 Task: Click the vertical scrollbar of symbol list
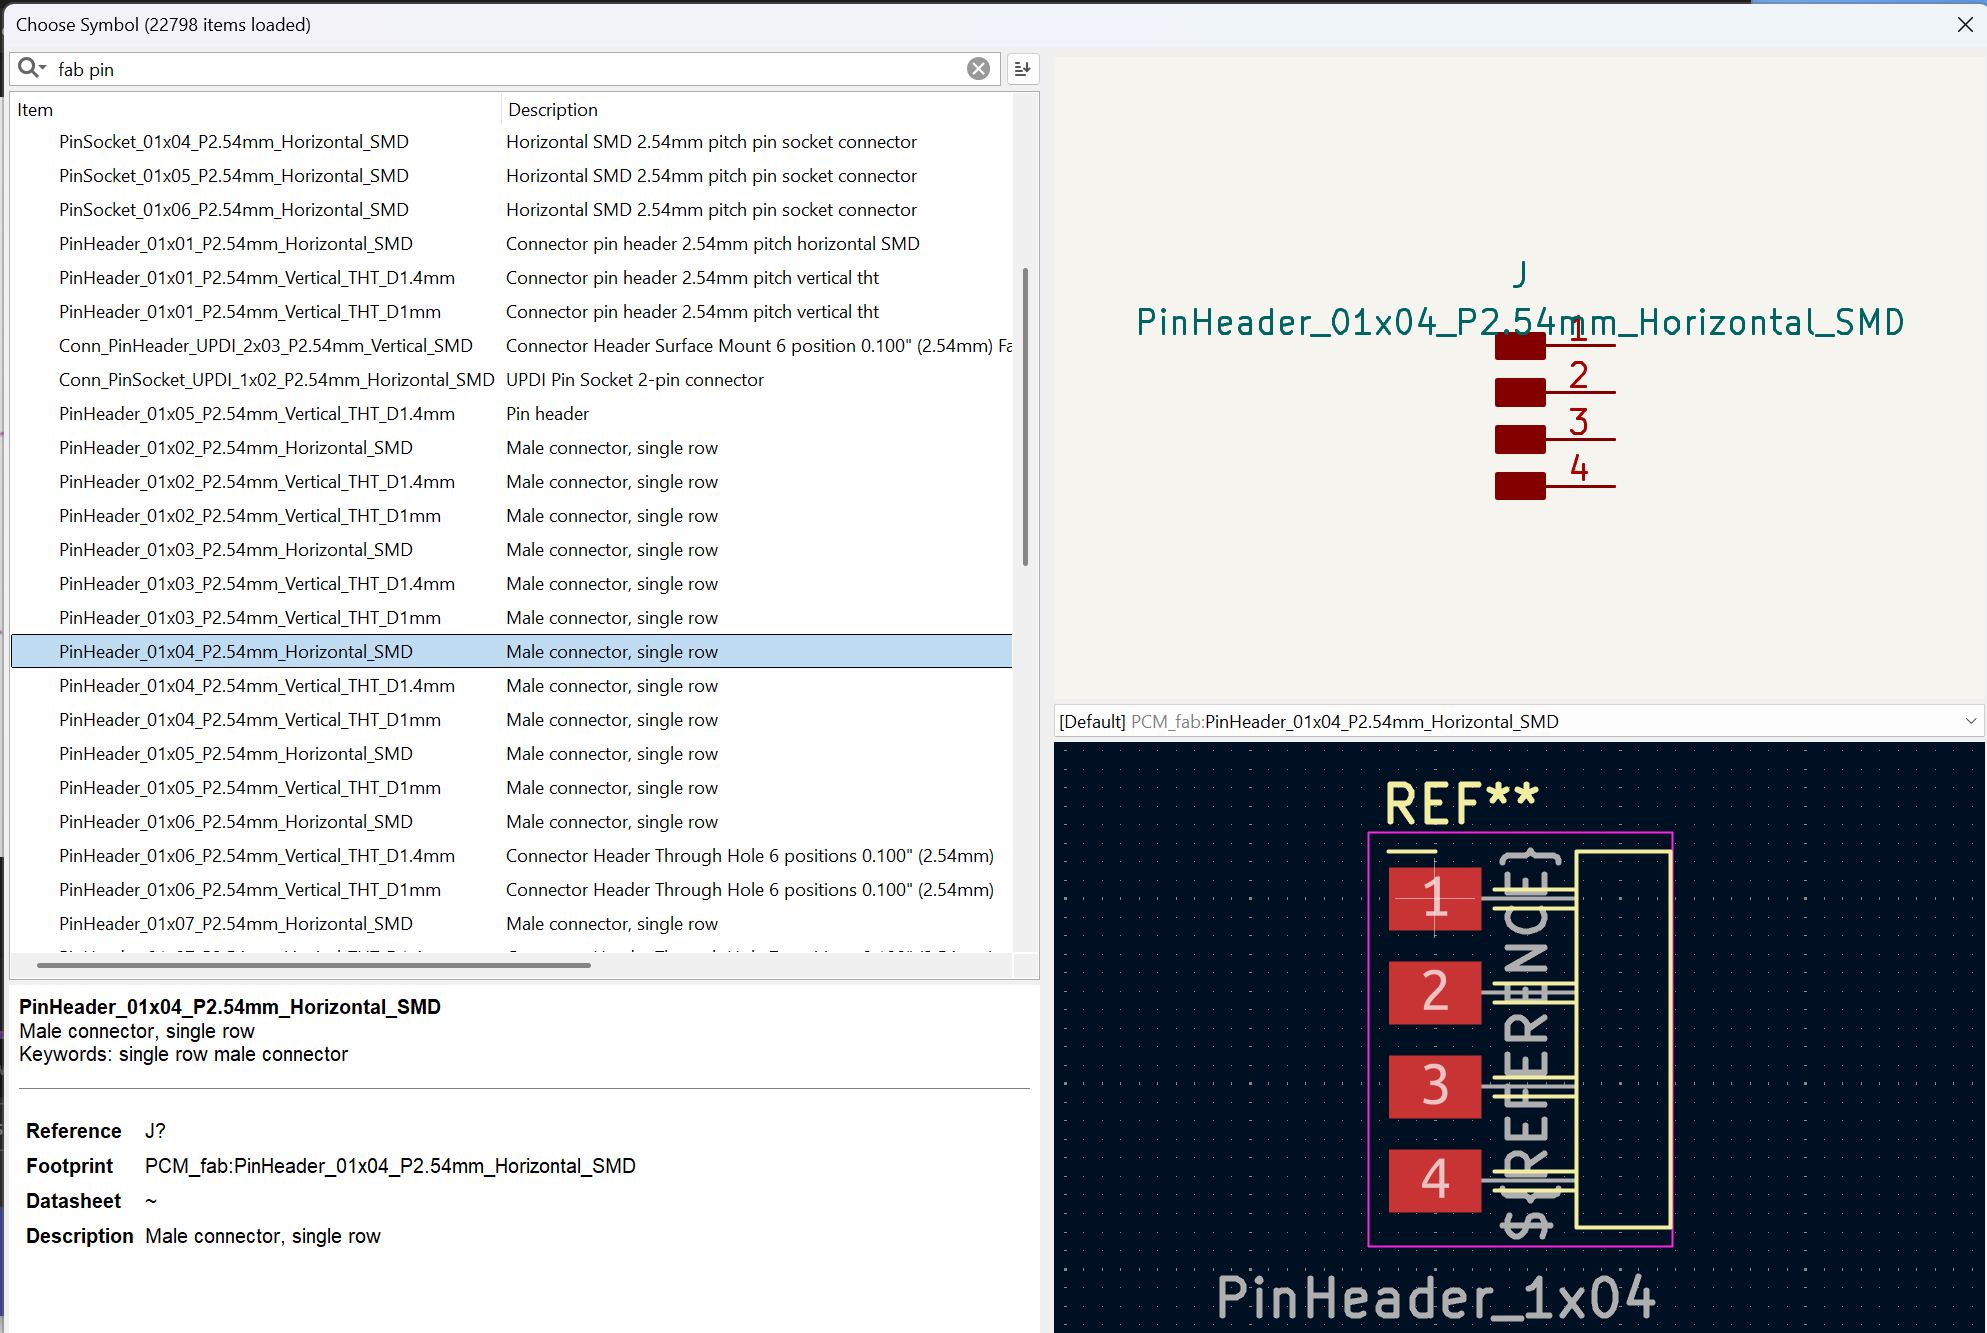(x=1025, y=416)
